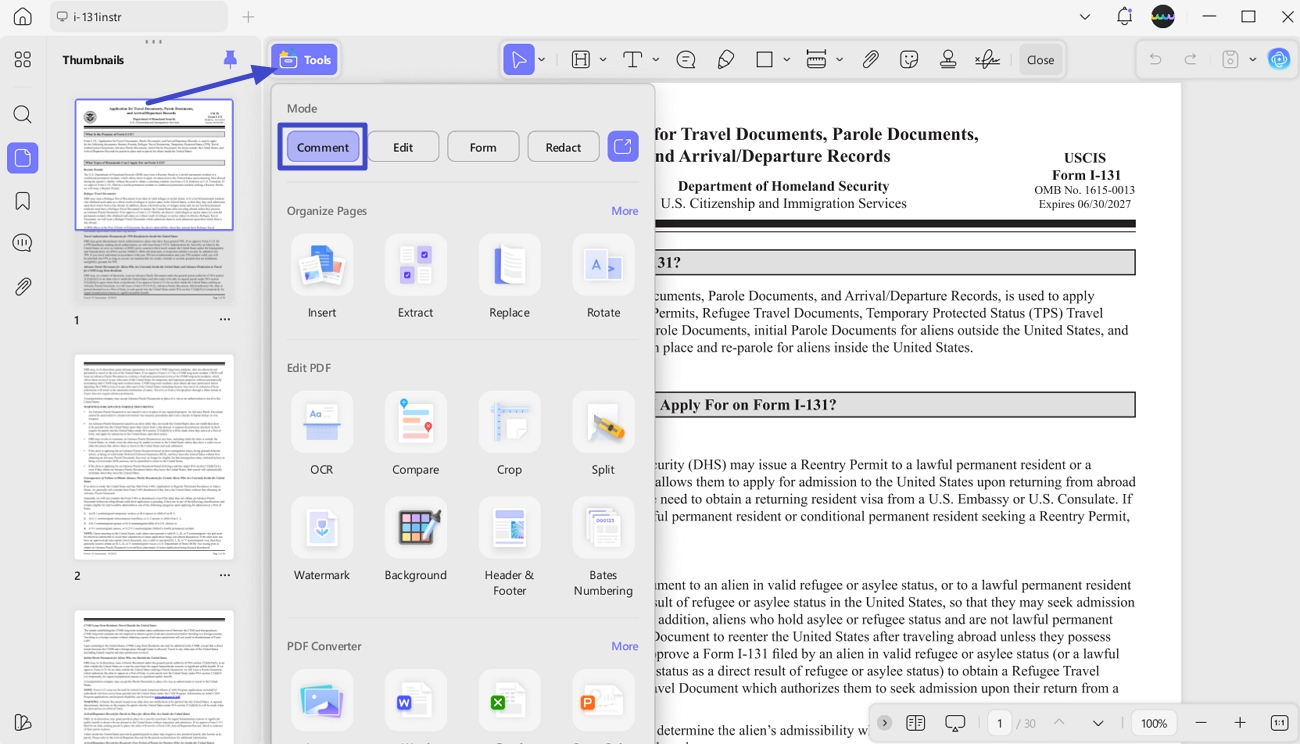
Task: Open the notifications bell
Action: [1124, 16]
